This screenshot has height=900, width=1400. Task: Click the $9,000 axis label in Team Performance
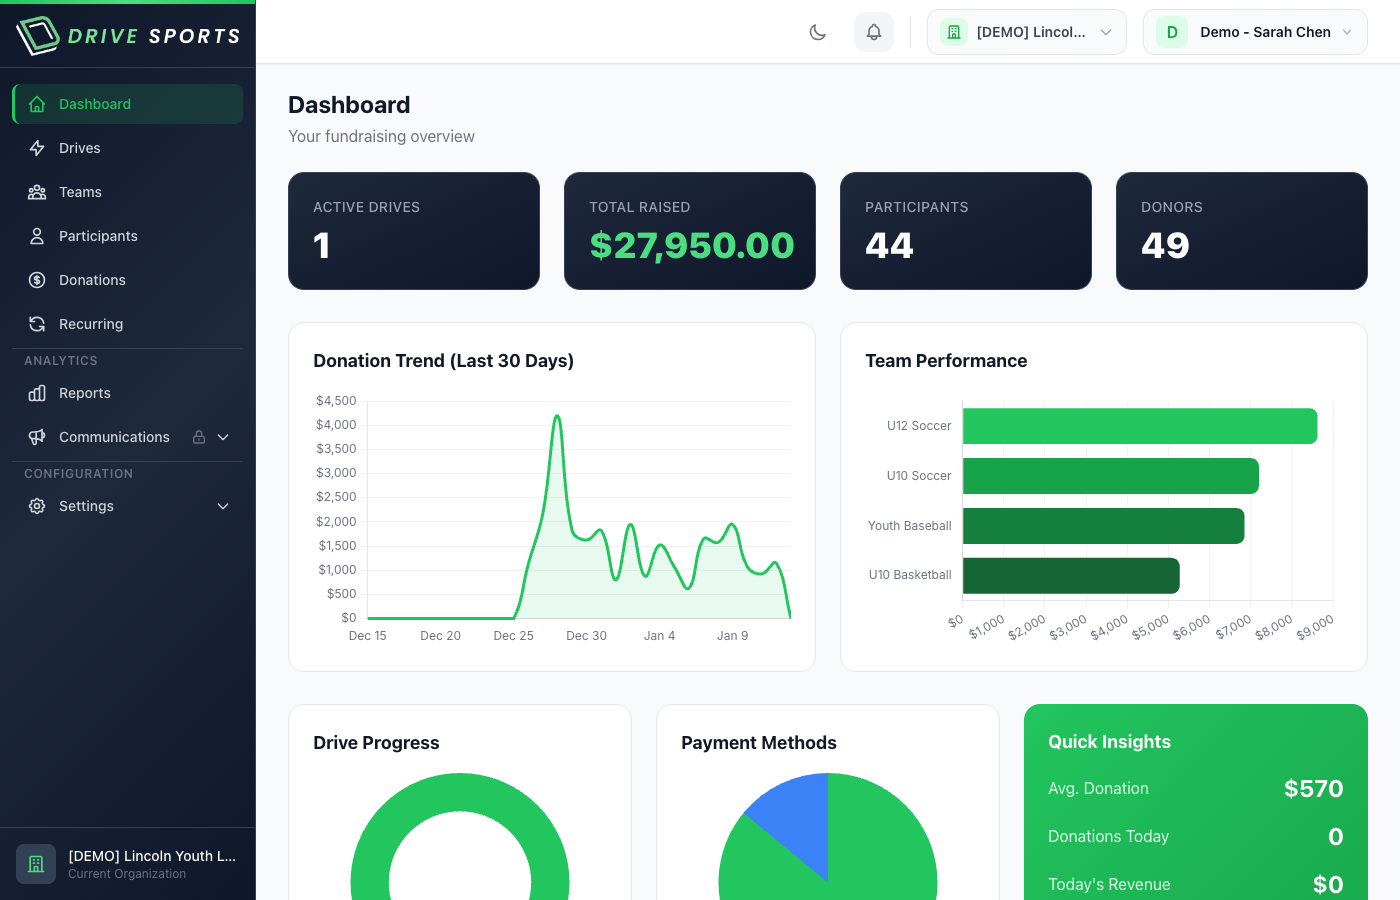coord(1314,628)
